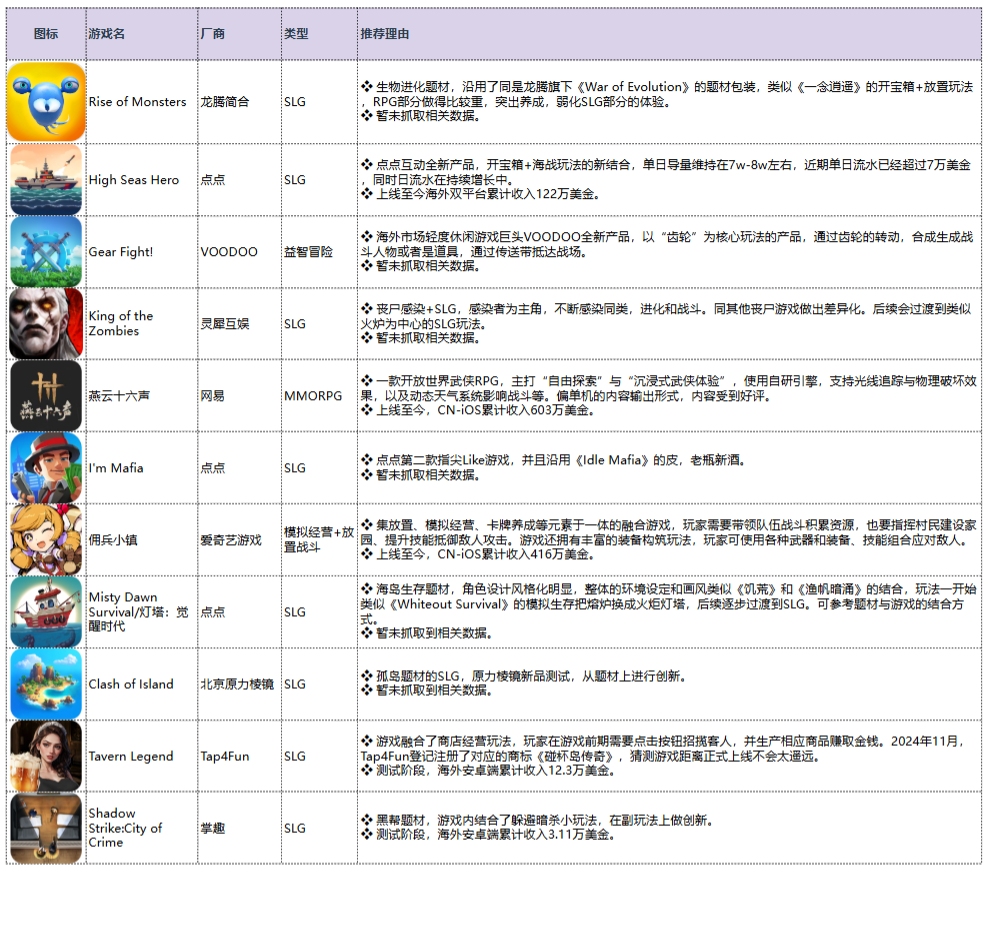Viewport: 988px width, 951px height.
Task: Click the VOODOO vendor cell
Action: [x=229, y=252]
